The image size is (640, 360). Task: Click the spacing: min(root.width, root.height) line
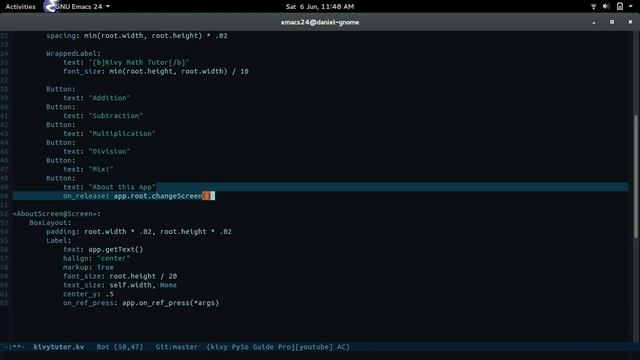[137, 36]
